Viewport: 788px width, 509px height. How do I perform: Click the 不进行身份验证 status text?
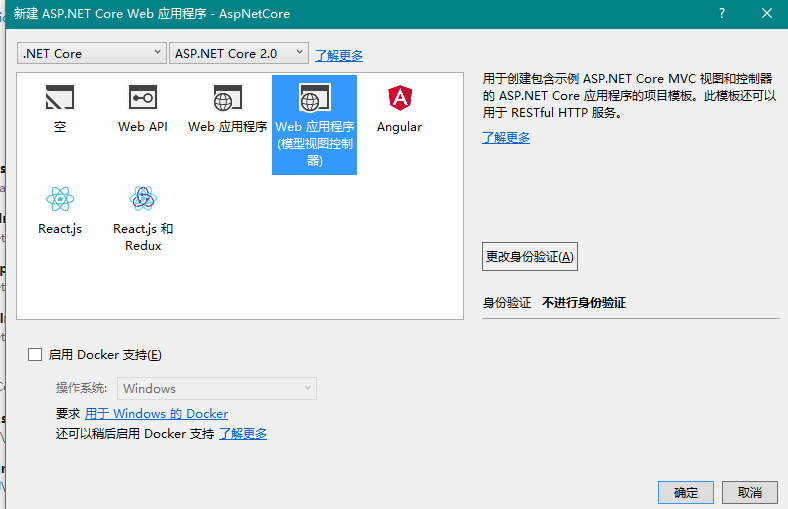[584, 303]
